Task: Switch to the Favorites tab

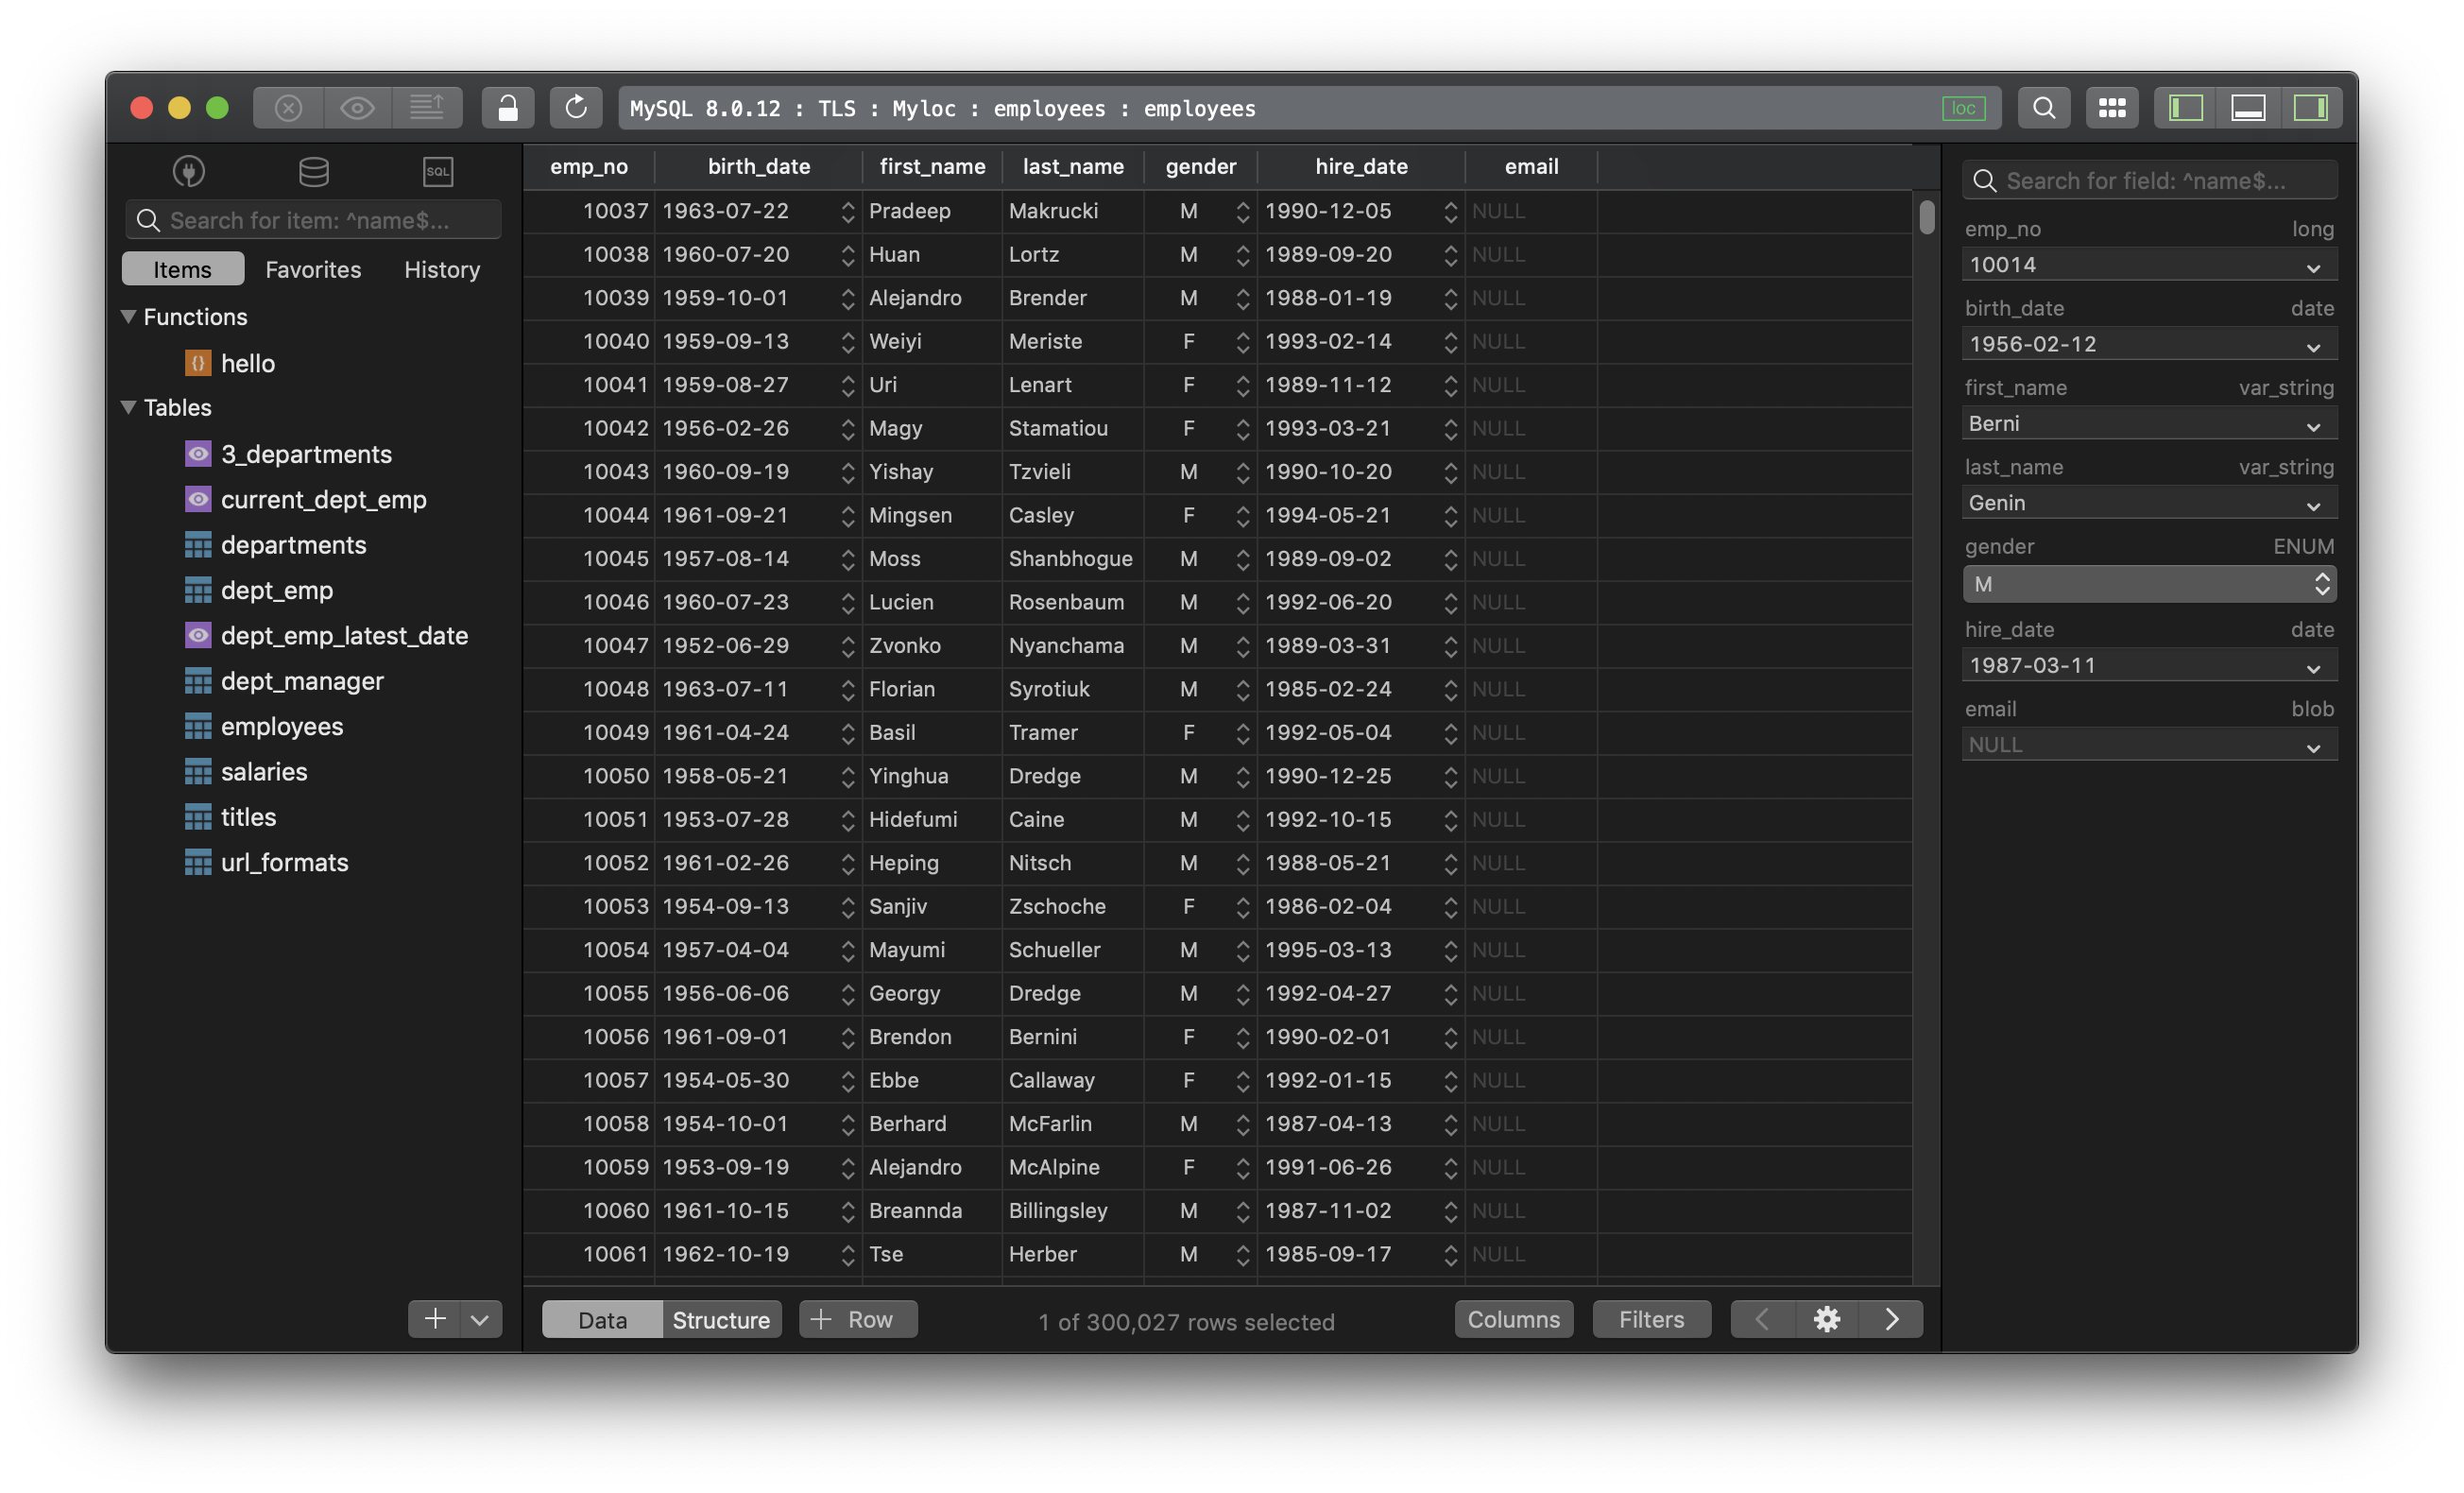Action: pos(313,269)
